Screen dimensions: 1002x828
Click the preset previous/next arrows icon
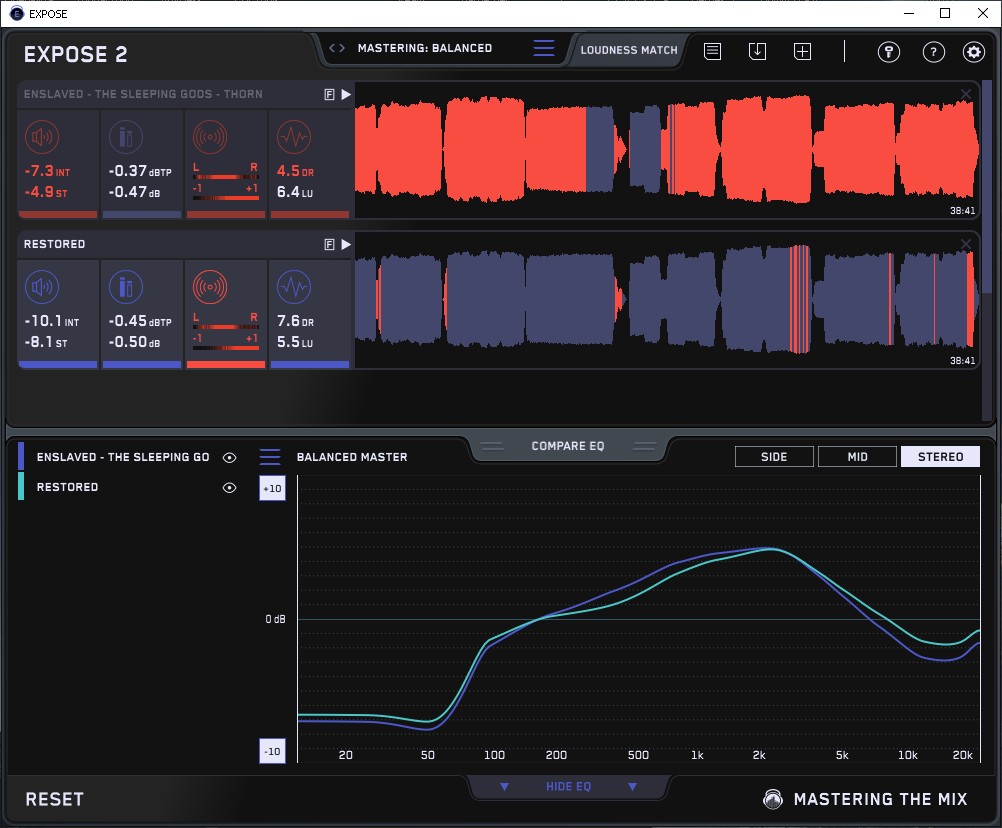337,48
